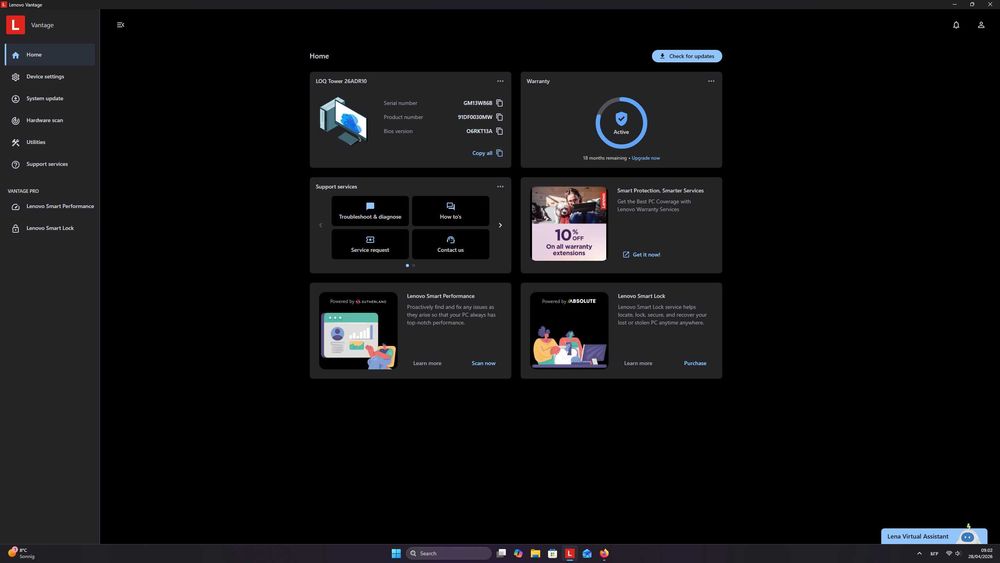Click Check for updates button

[x=687, y=56]
